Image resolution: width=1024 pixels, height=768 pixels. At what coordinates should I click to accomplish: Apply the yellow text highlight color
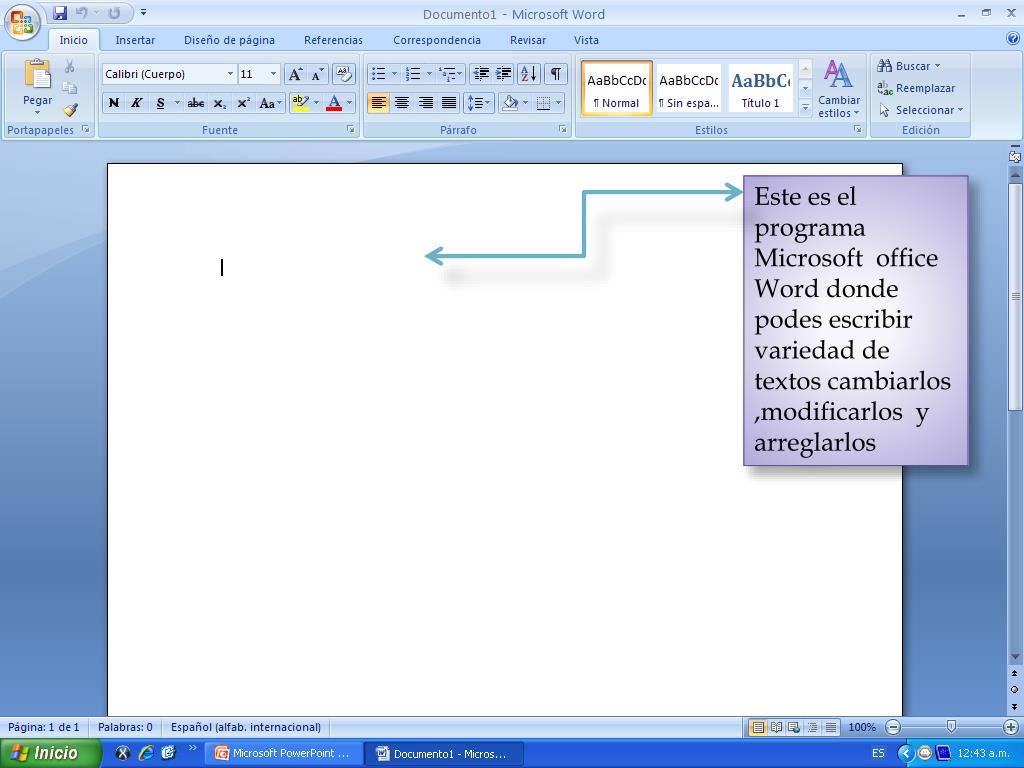[300, 103]
